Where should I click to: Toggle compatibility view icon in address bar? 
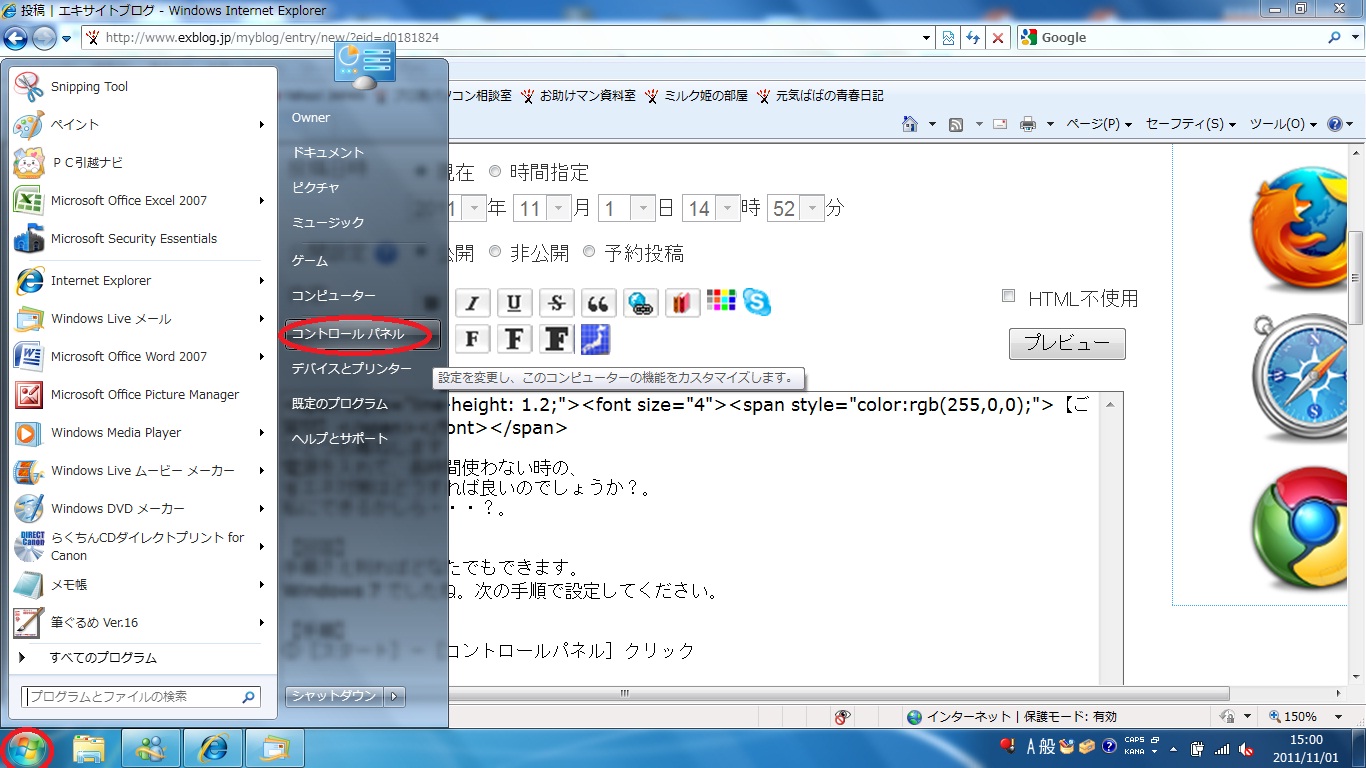(949, 38)
